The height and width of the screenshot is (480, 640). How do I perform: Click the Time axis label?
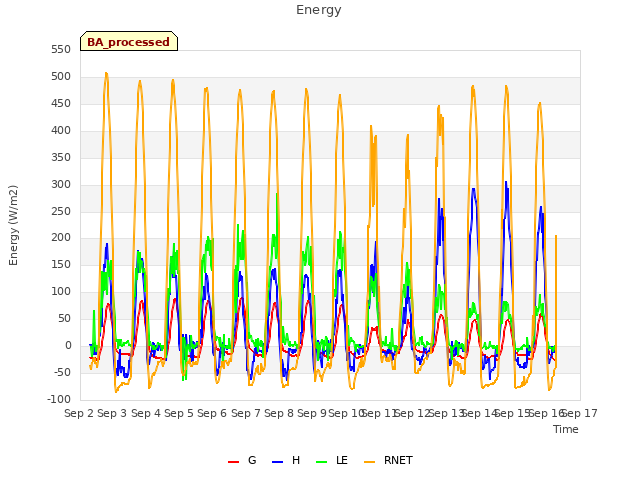point(566,429)
